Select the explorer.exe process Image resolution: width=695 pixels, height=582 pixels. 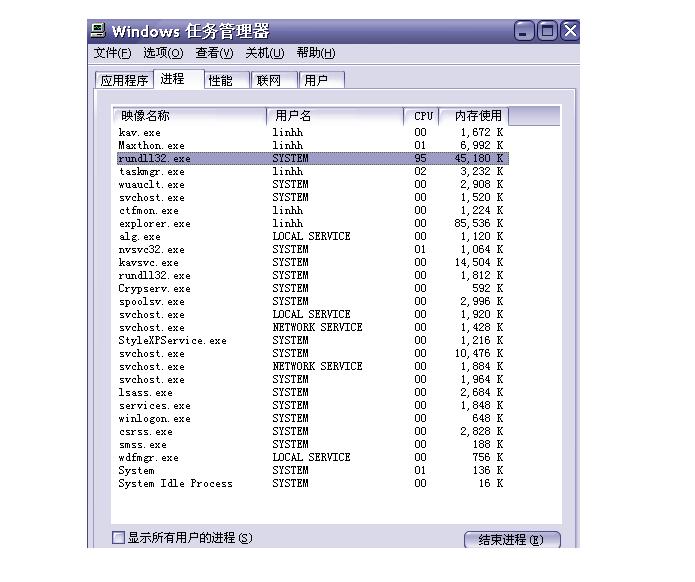click(x=313, y=223)
